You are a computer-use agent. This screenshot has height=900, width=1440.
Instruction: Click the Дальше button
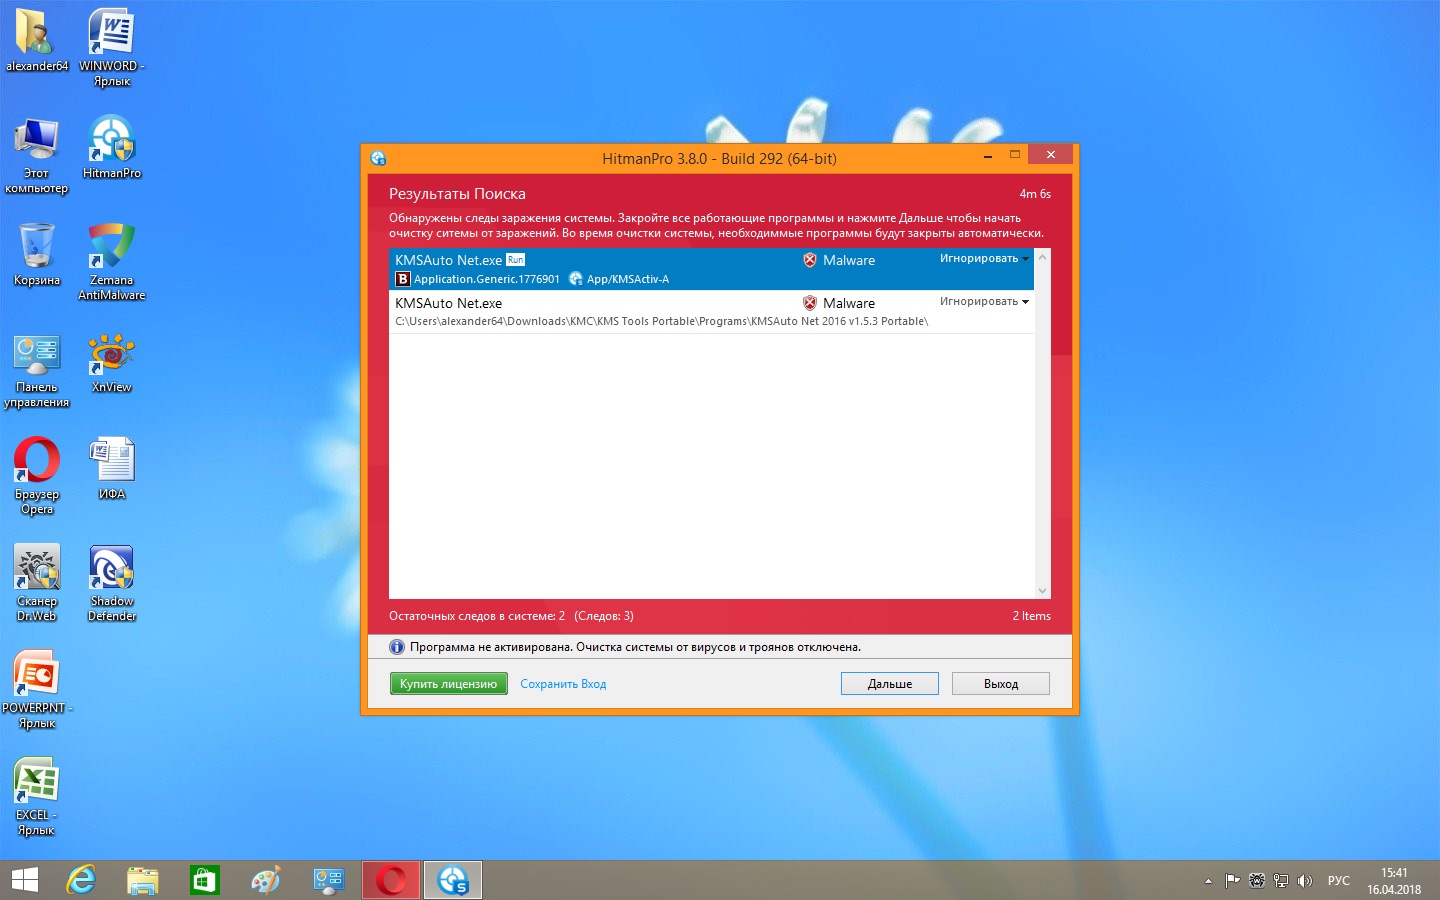890,684
